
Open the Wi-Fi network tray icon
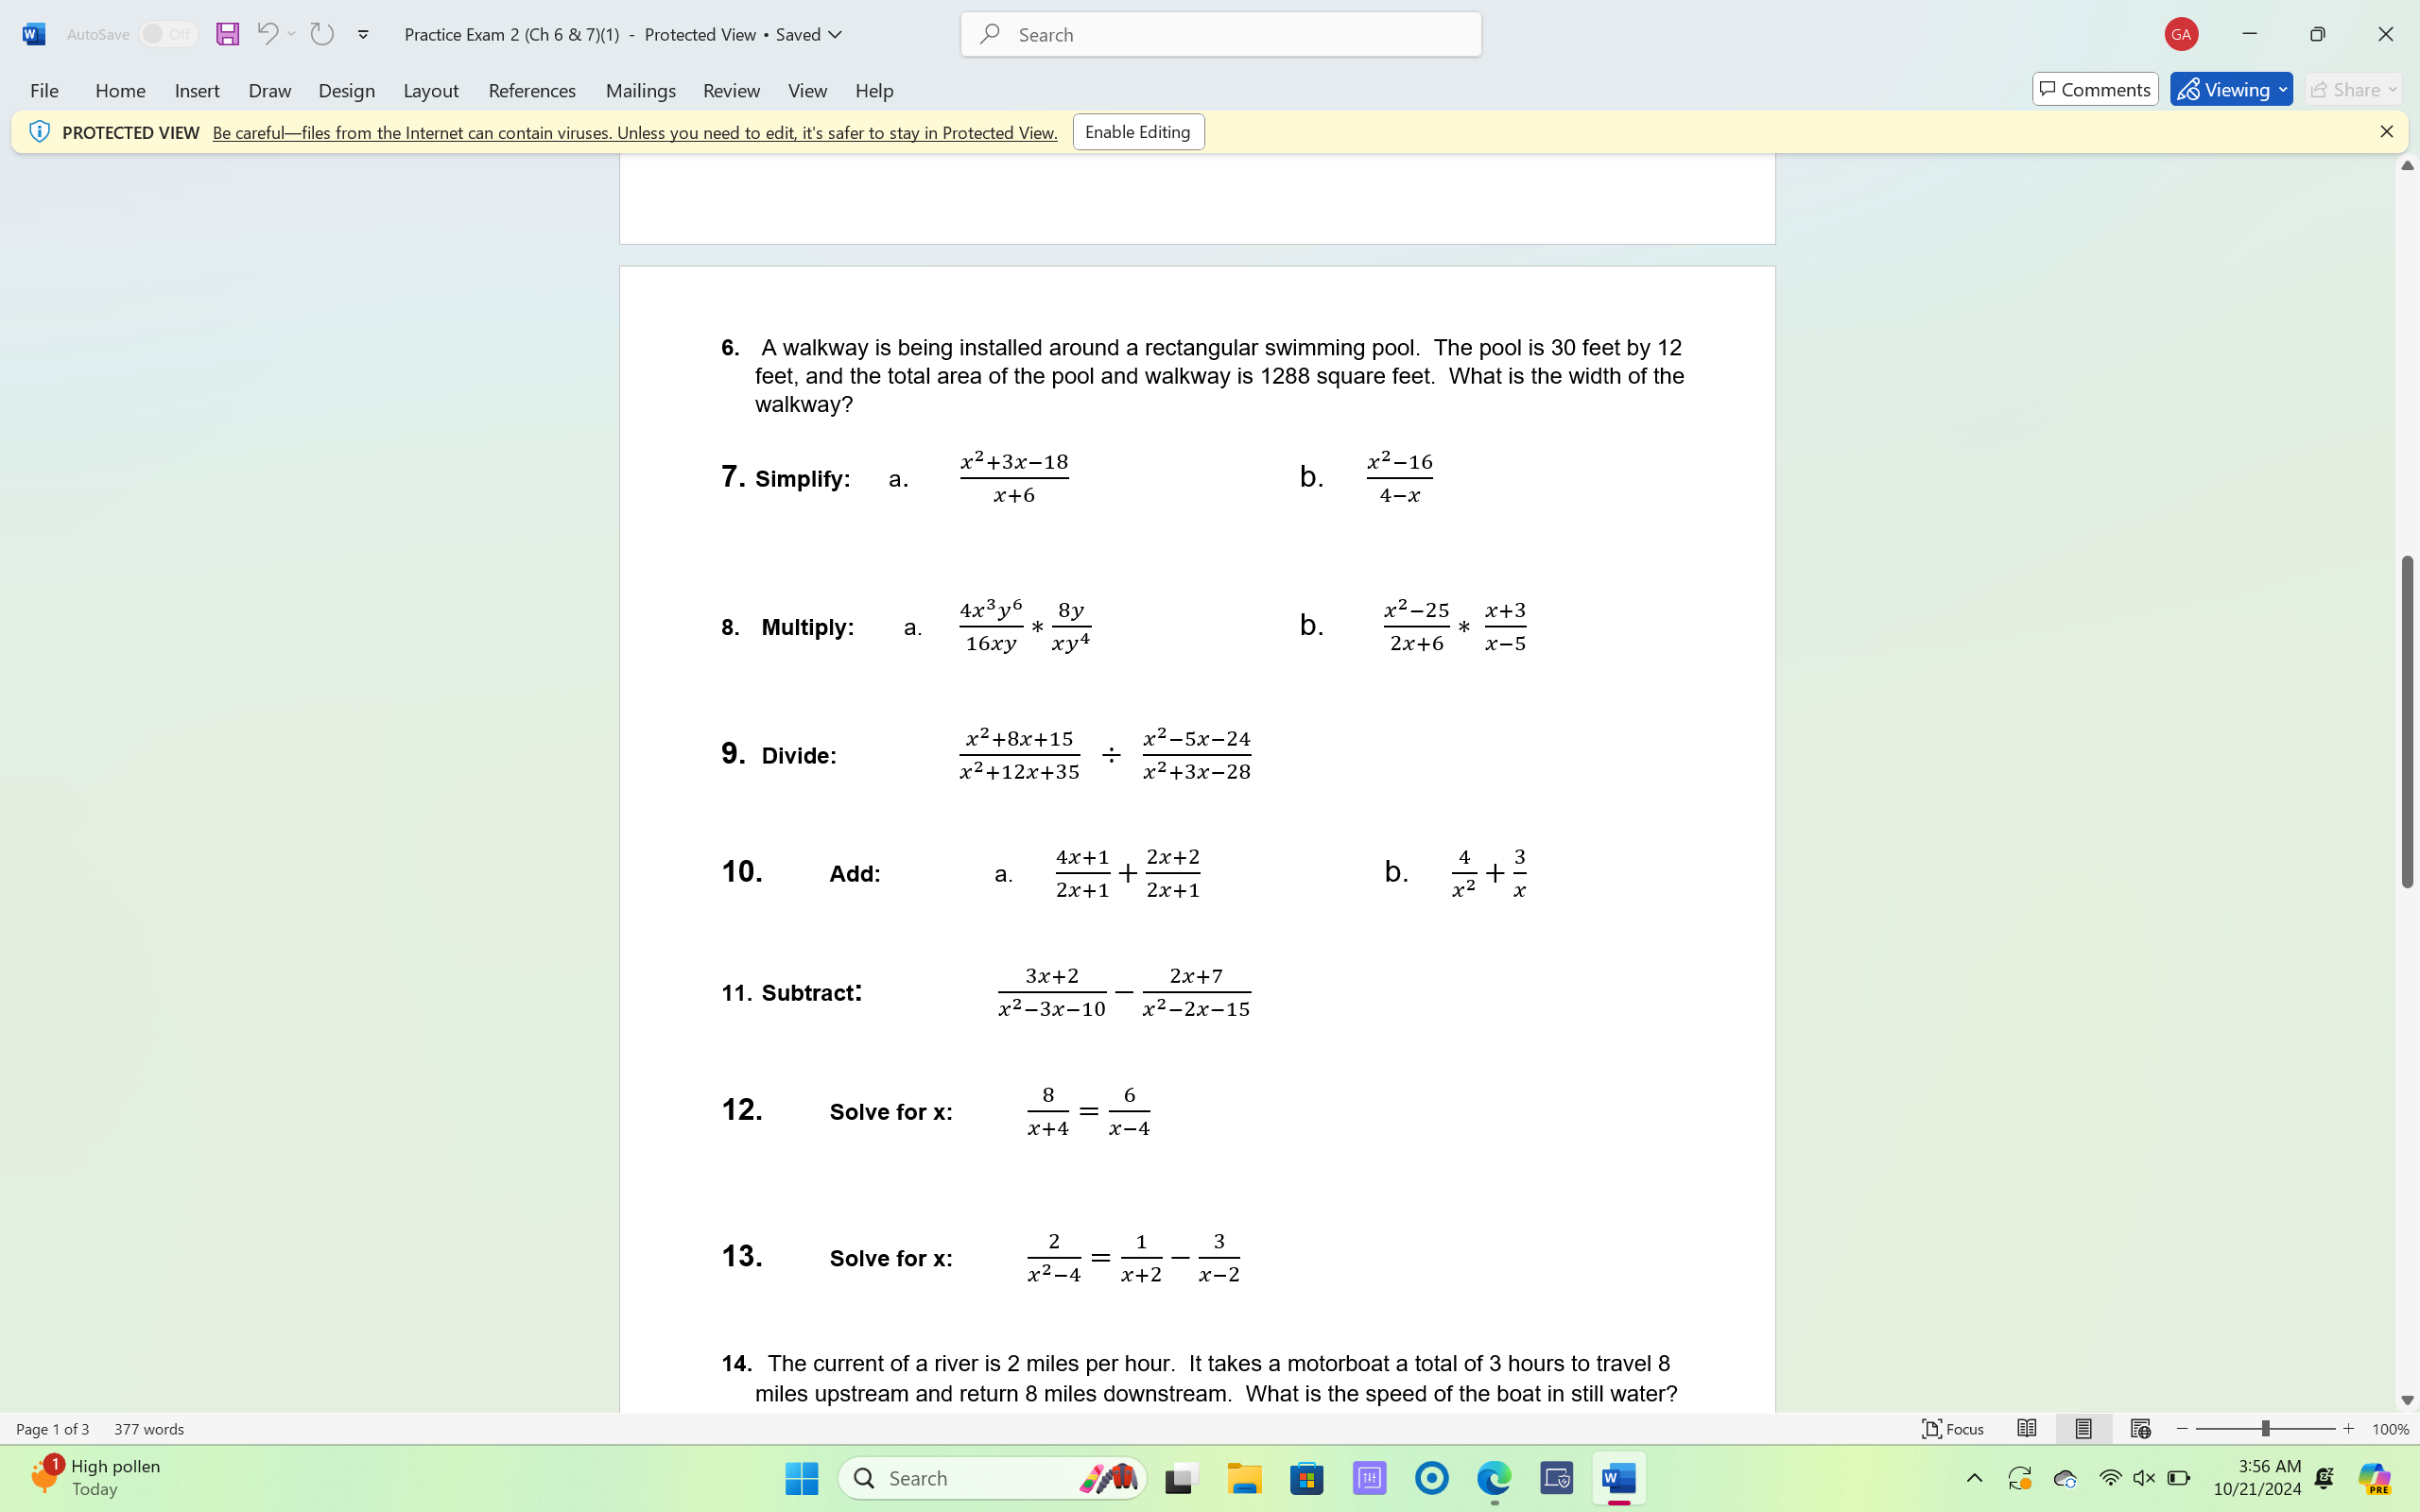pos(2110,1478)
